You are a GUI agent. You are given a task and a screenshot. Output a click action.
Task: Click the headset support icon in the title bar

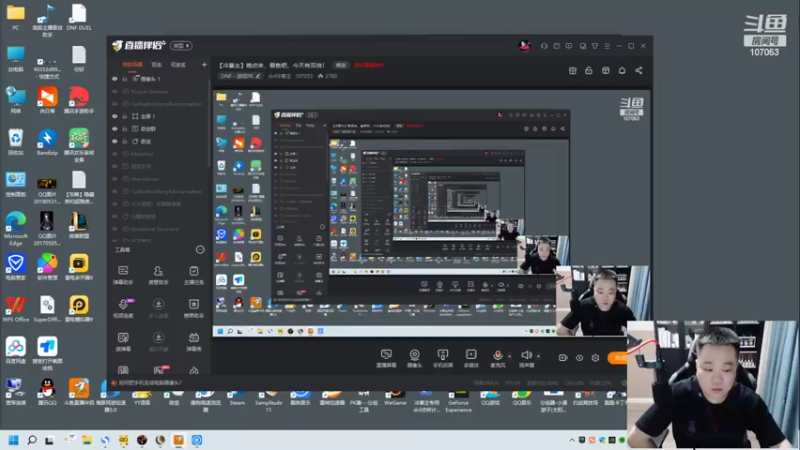(544, 46)
